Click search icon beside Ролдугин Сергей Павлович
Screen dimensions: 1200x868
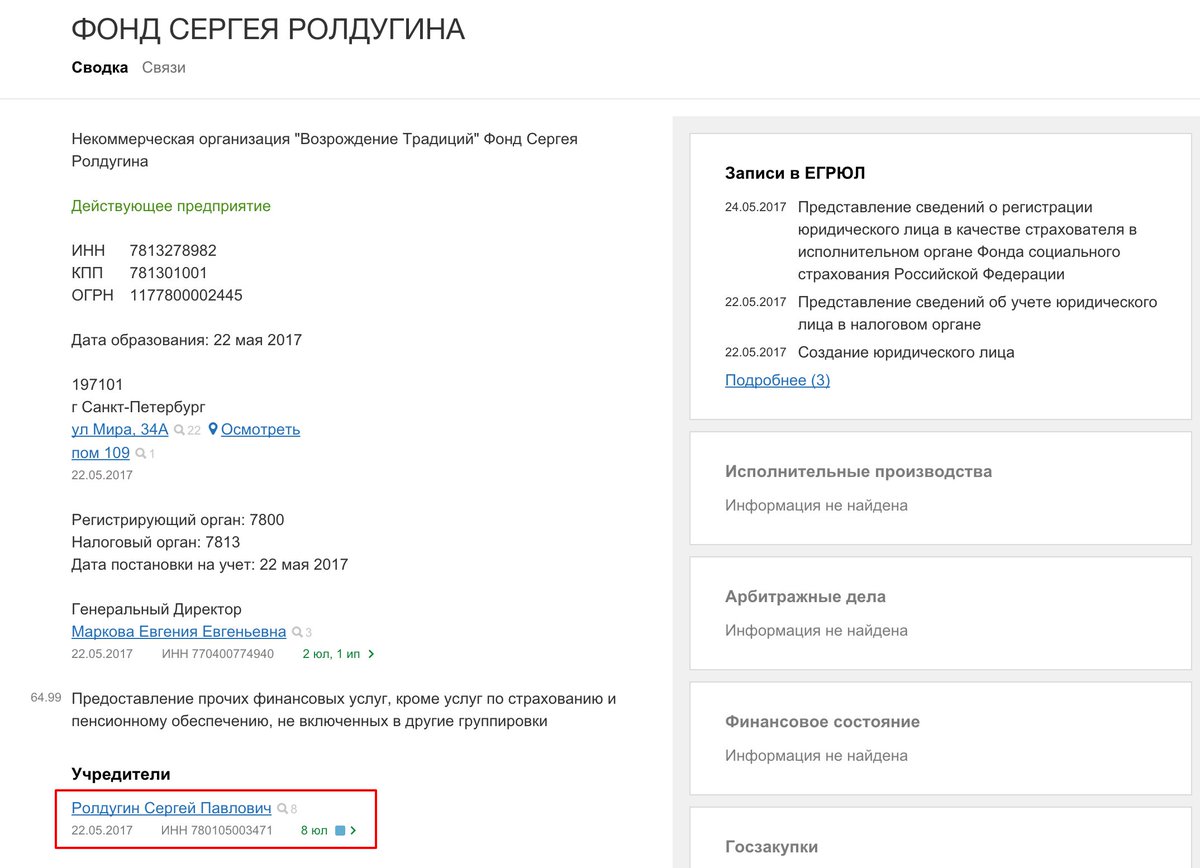click(283, 809)
